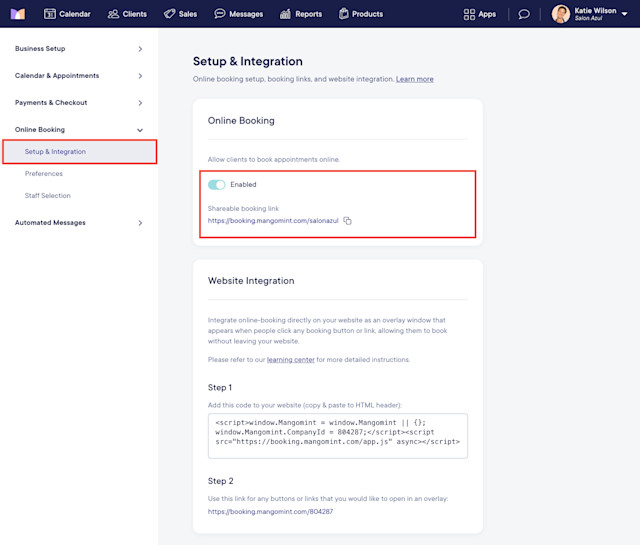This screenshot has width=640, height=545.
Task: Open the Reports menu label
Action: click(309, 14)
